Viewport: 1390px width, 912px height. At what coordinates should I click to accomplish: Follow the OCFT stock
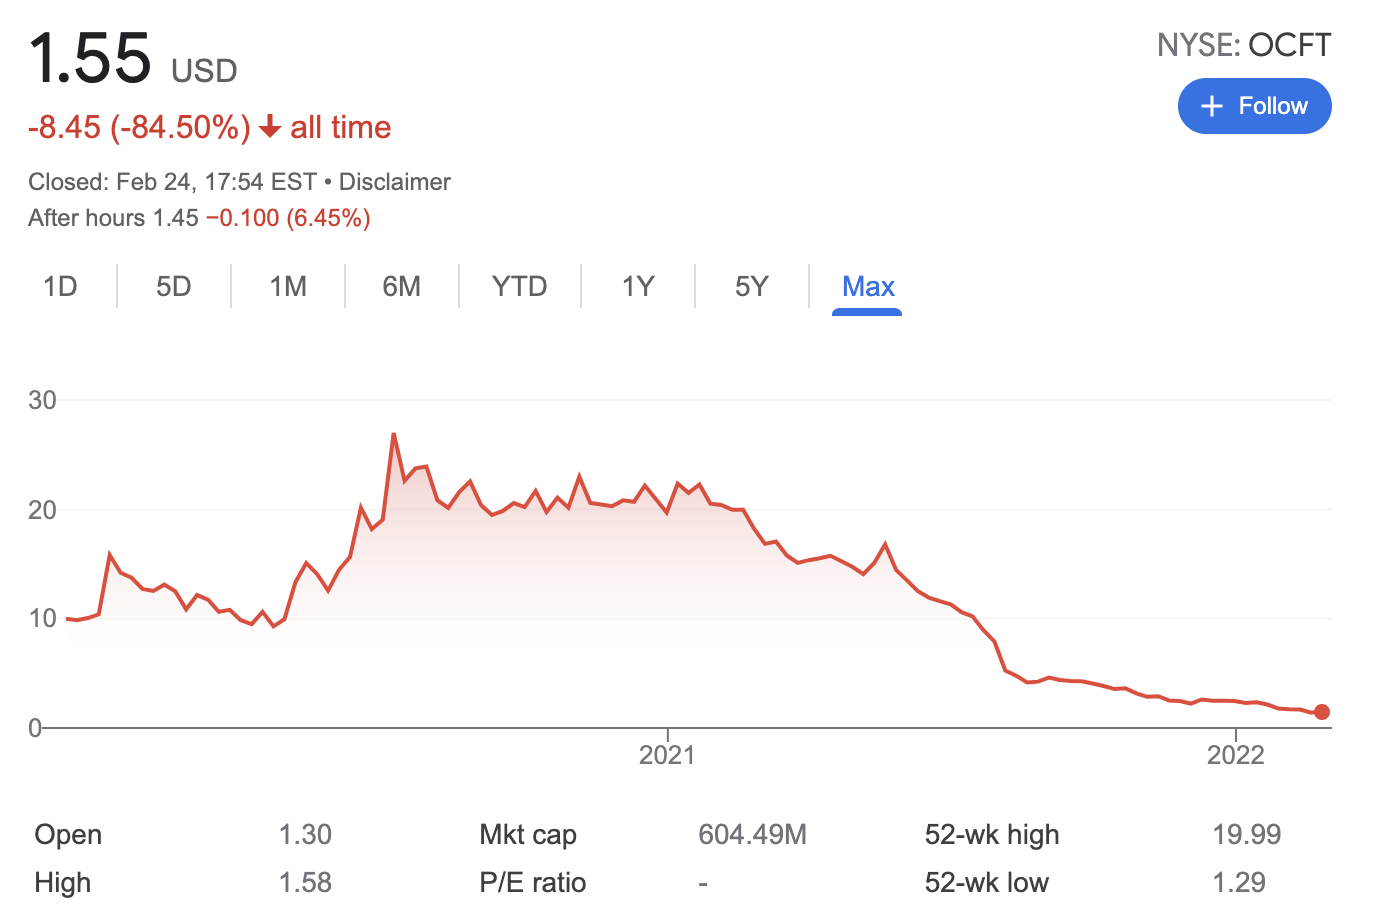pyautogui.click(x=1254, y=106)
